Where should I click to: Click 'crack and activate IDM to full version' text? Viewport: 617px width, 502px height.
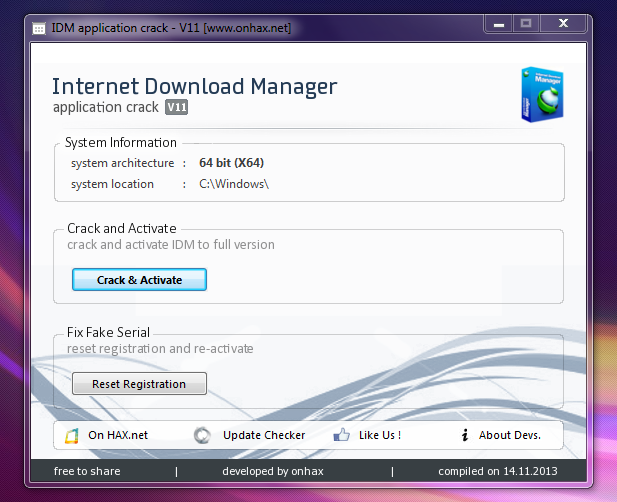(171, 245)
